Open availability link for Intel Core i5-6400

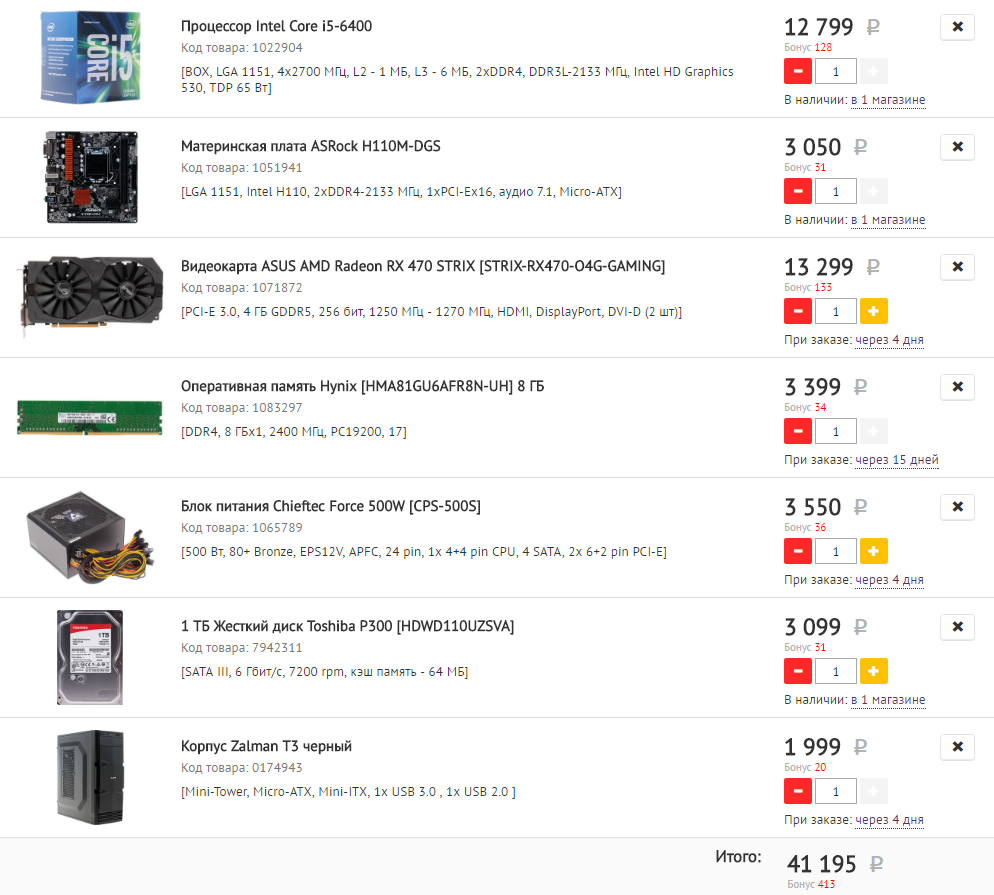(x=888, y=100)
